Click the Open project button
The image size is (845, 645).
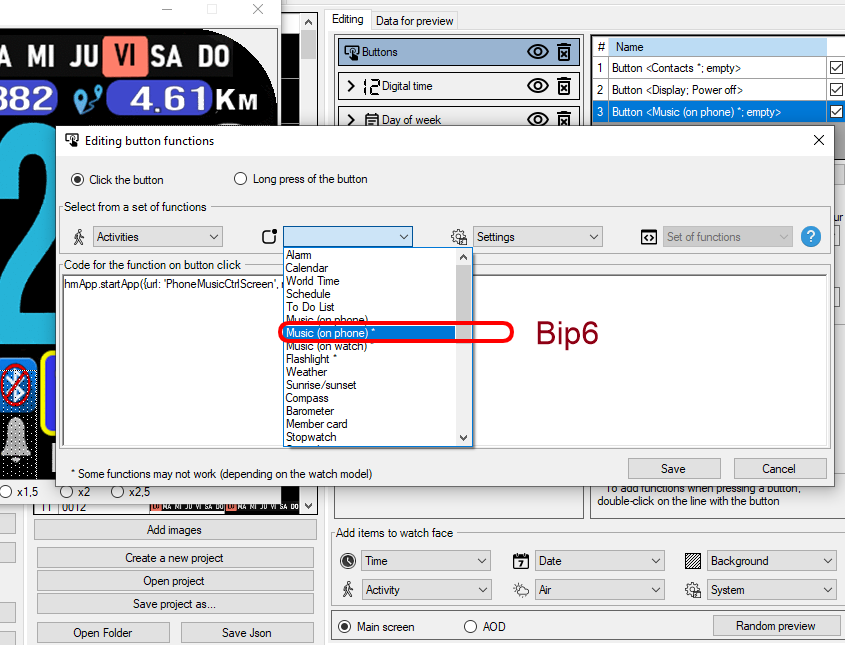tap(175, 581)
